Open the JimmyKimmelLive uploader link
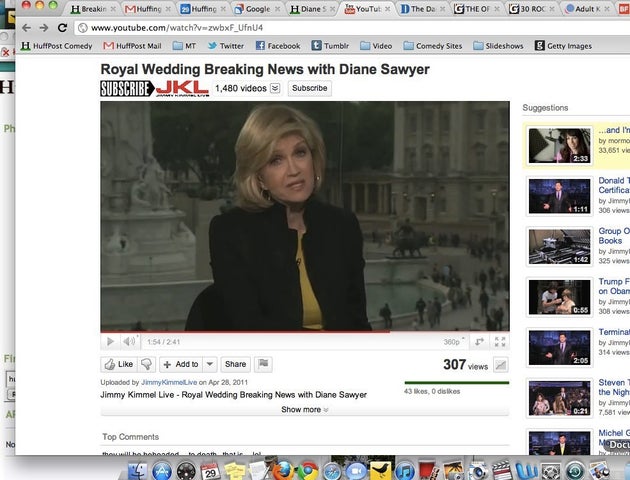The width and height of the screenshot is (630, 480). [169, 382]
